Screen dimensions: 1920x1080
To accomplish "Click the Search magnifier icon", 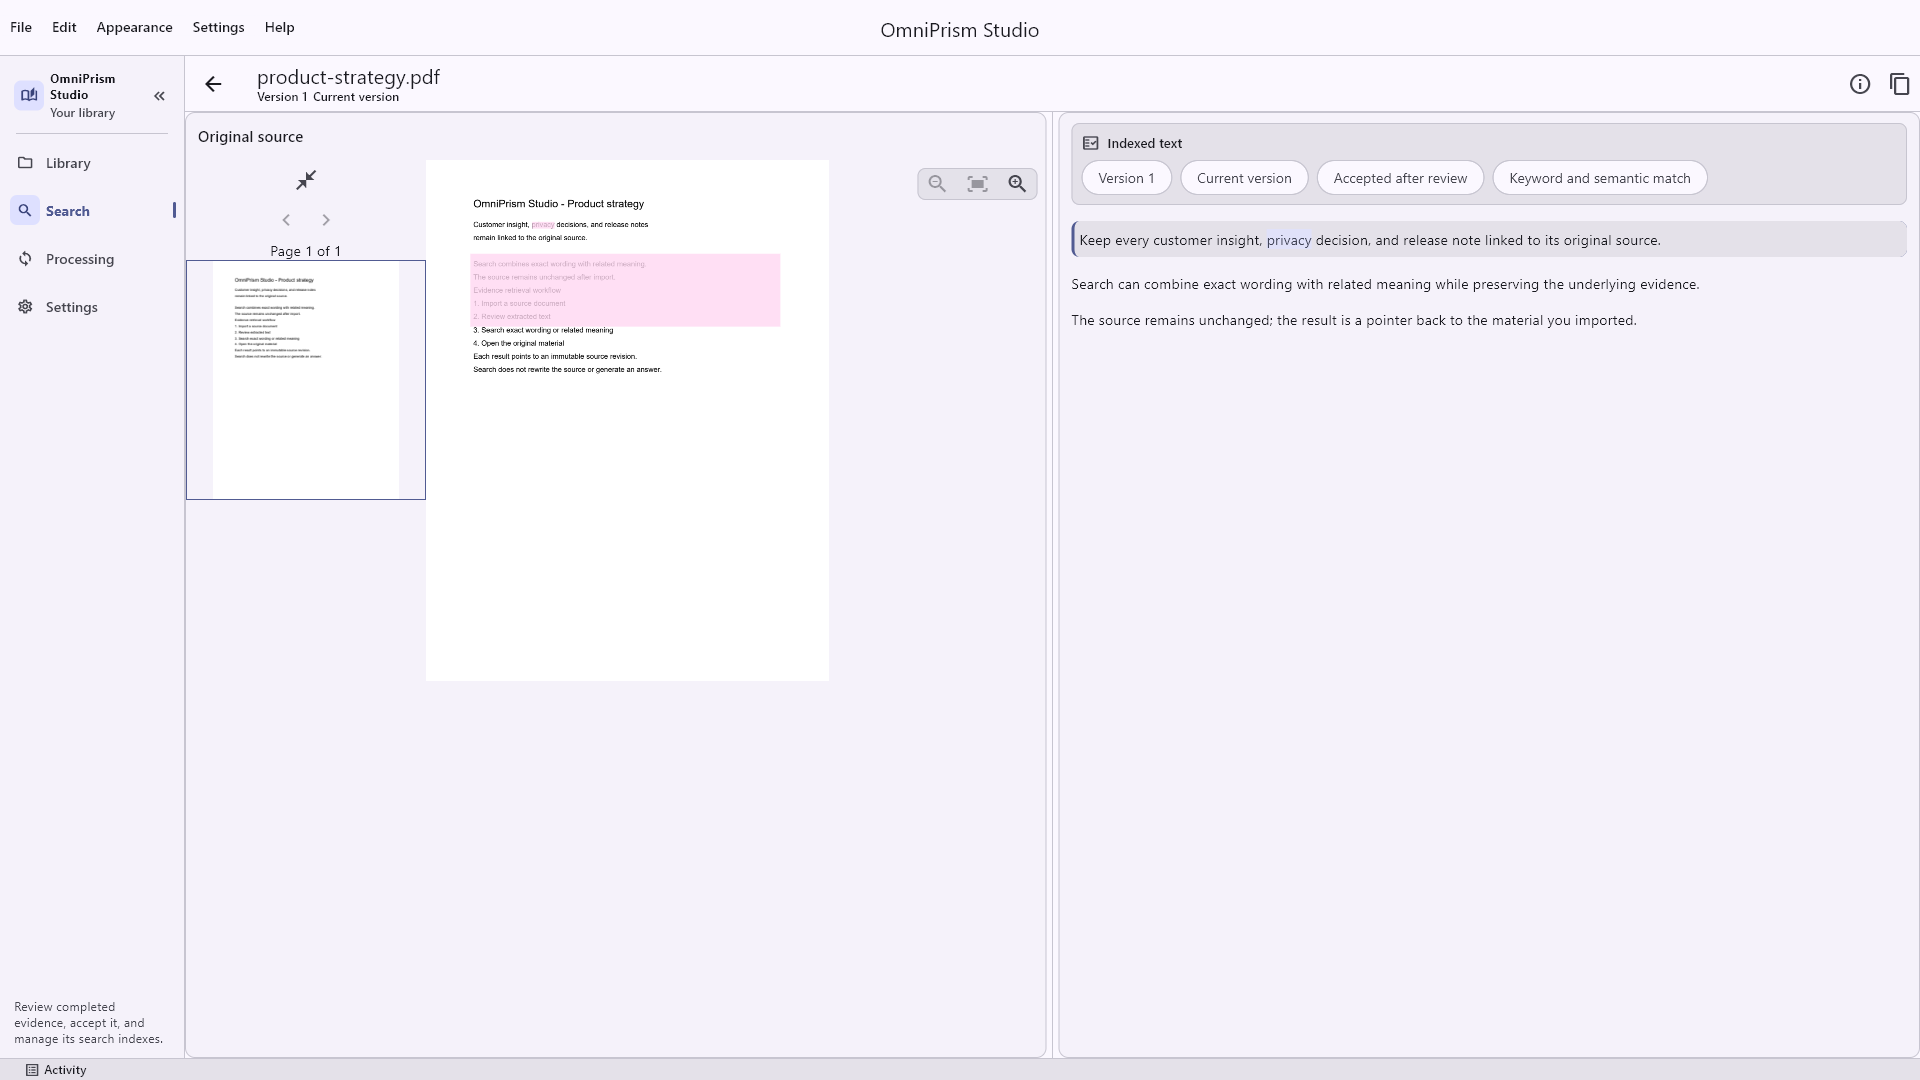I will point(25,210).
